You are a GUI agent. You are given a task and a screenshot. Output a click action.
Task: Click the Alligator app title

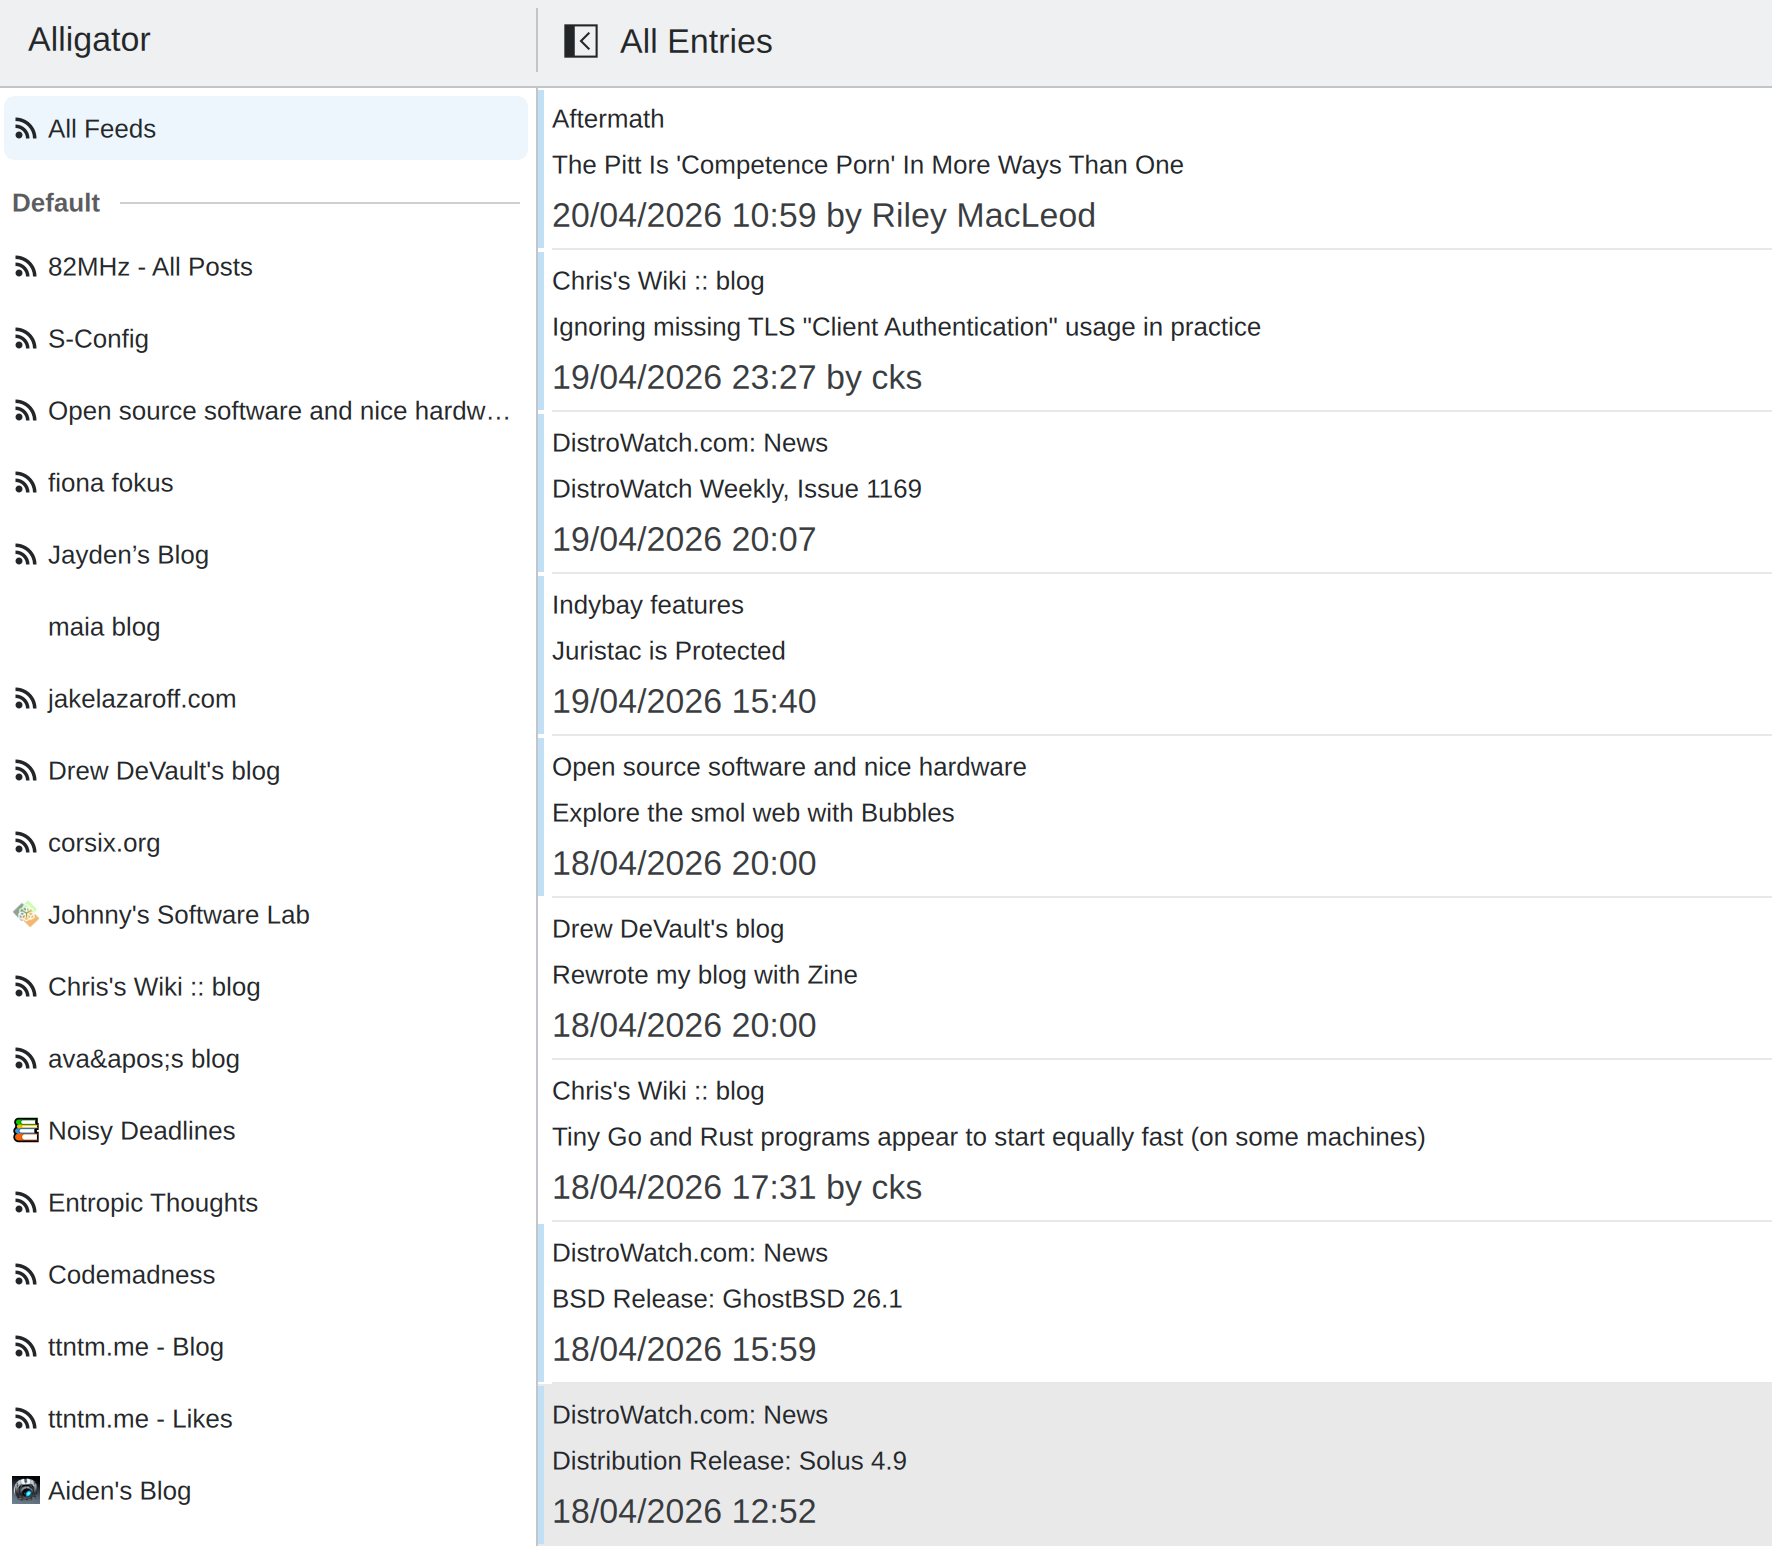point(89,40)
